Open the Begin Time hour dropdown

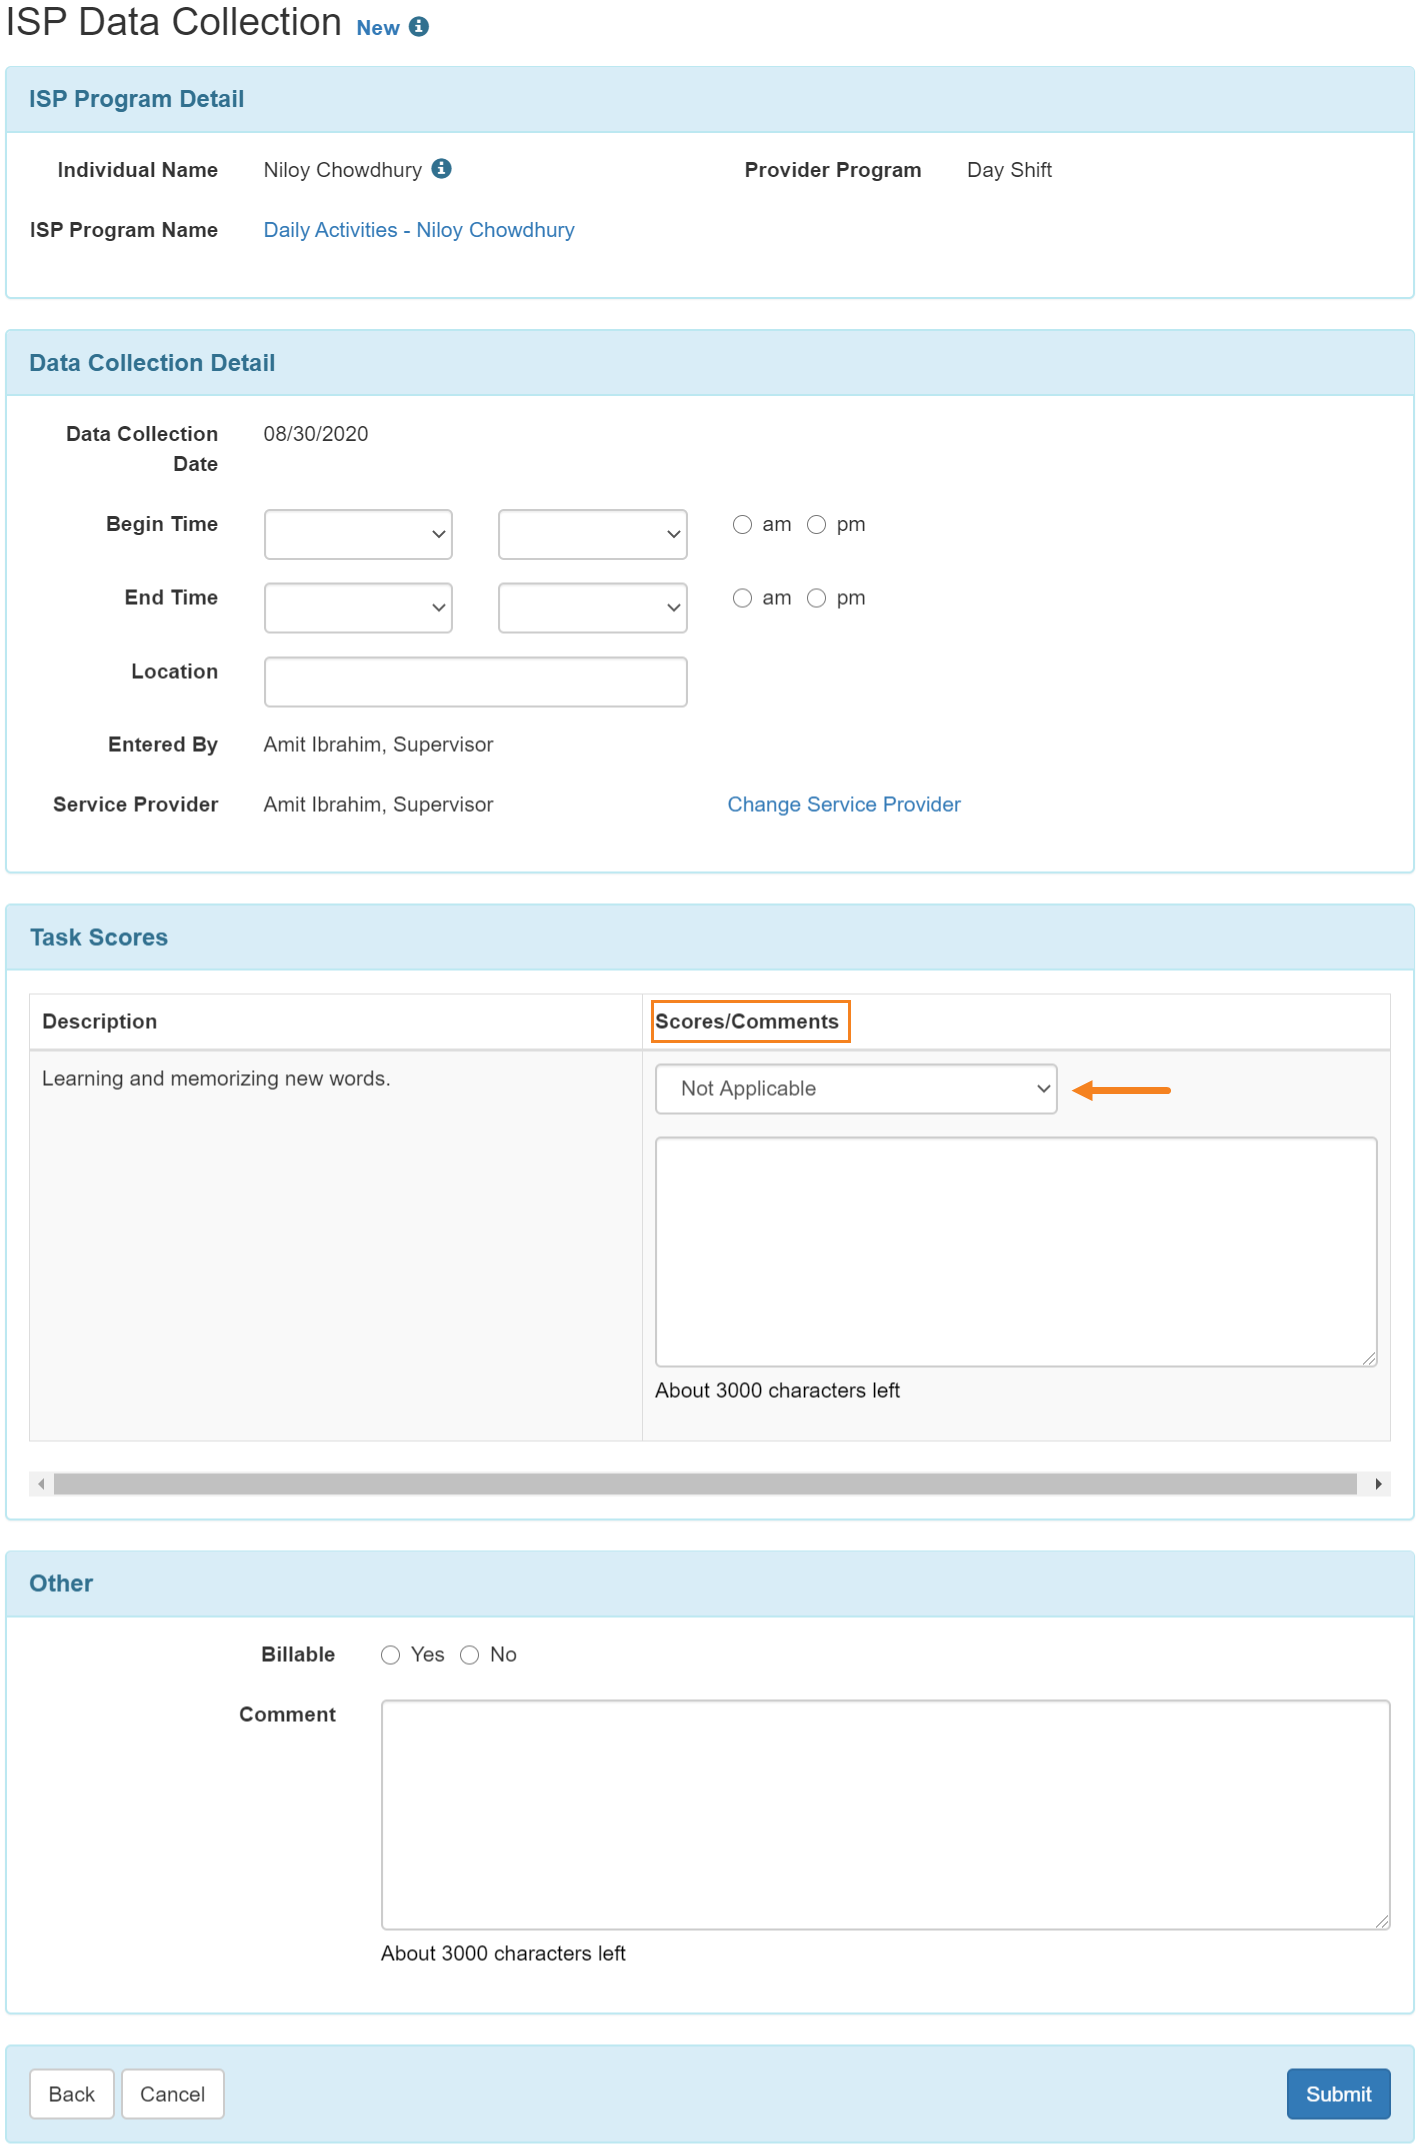click(358, 534)
